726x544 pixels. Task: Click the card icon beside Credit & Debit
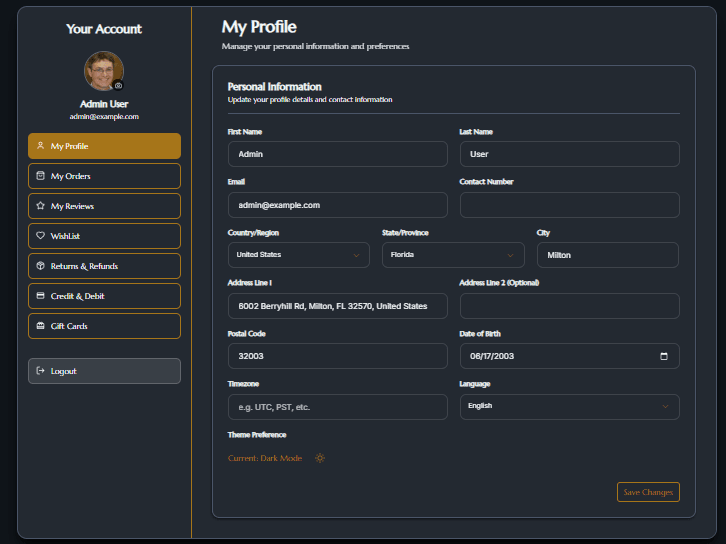(x=40, y=296)
